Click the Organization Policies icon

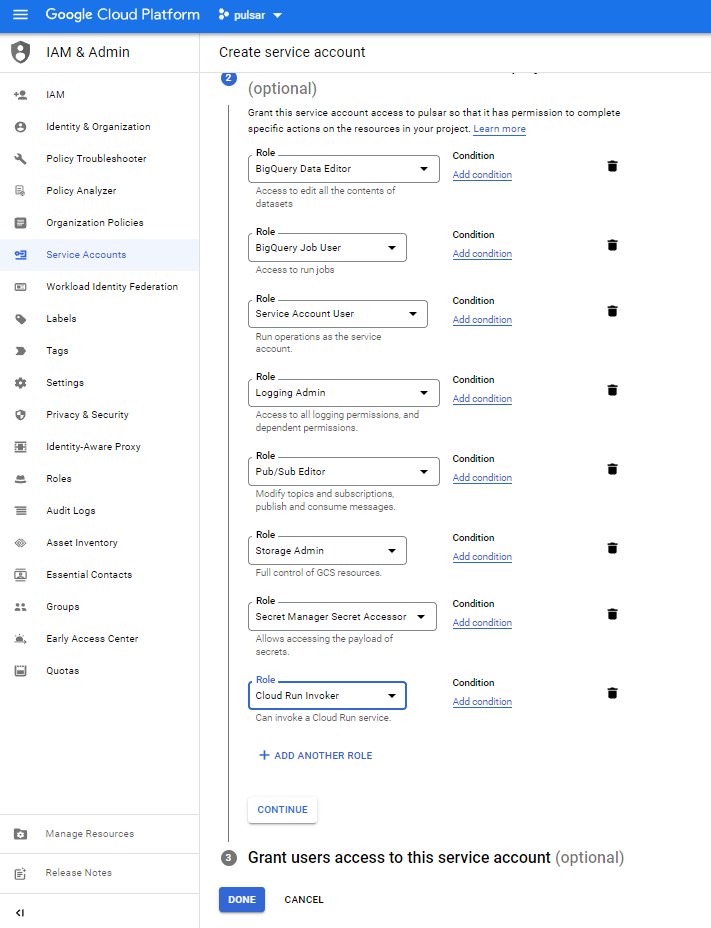(21, 223)
